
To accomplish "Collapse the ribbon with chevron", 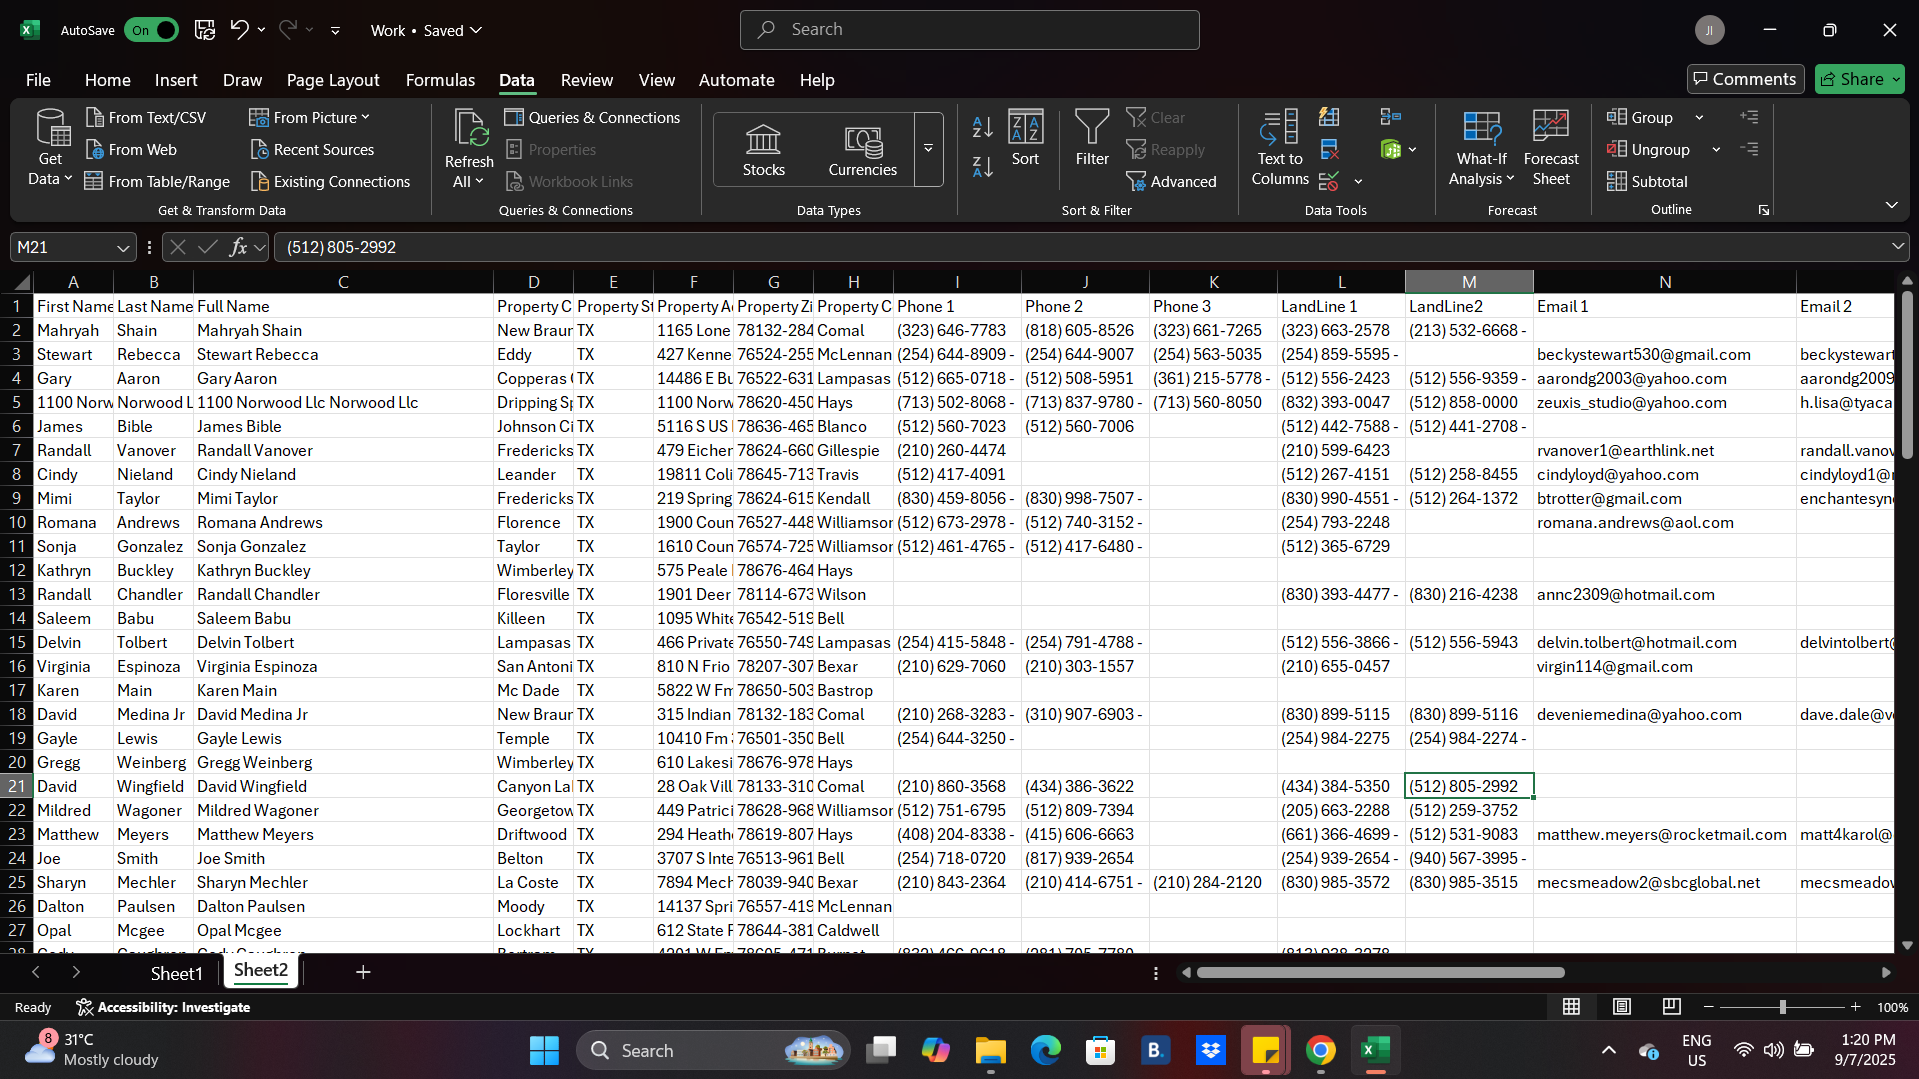I will pyautogui.click(x=1891, y=205).
